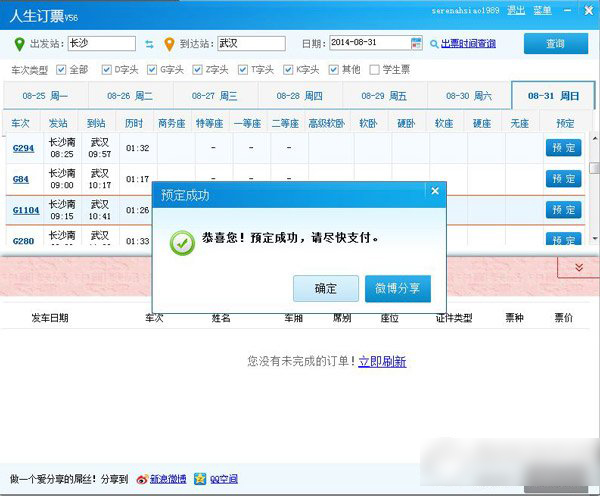The height and width of the screenshot is (496, 600).
Task: Swap departure and arrival stations
Action: (x=149, y=44)
